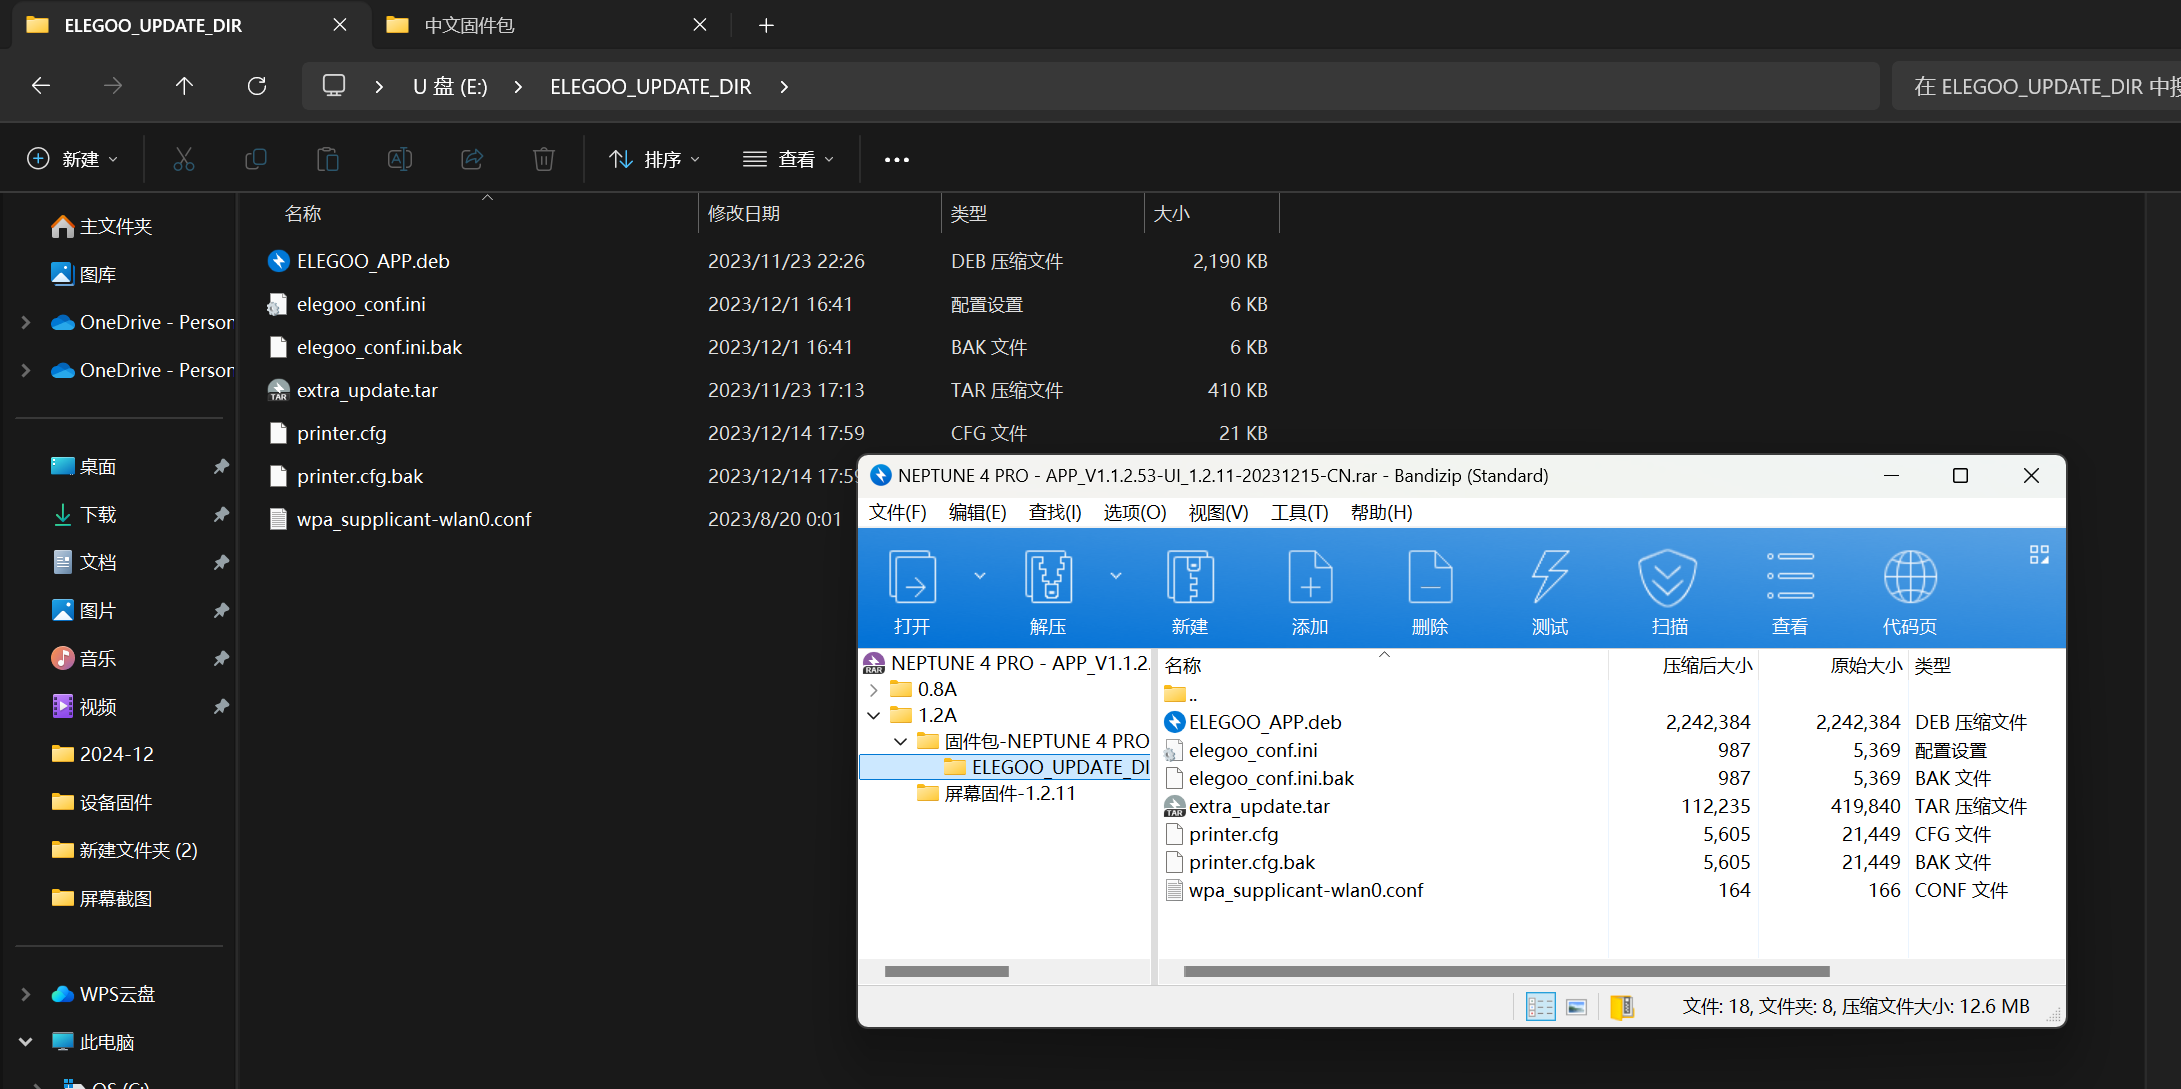Click Explorer's trash delete toolbar icon
The height and width of the screenshot is (1089, 2181).
(543, 159)
